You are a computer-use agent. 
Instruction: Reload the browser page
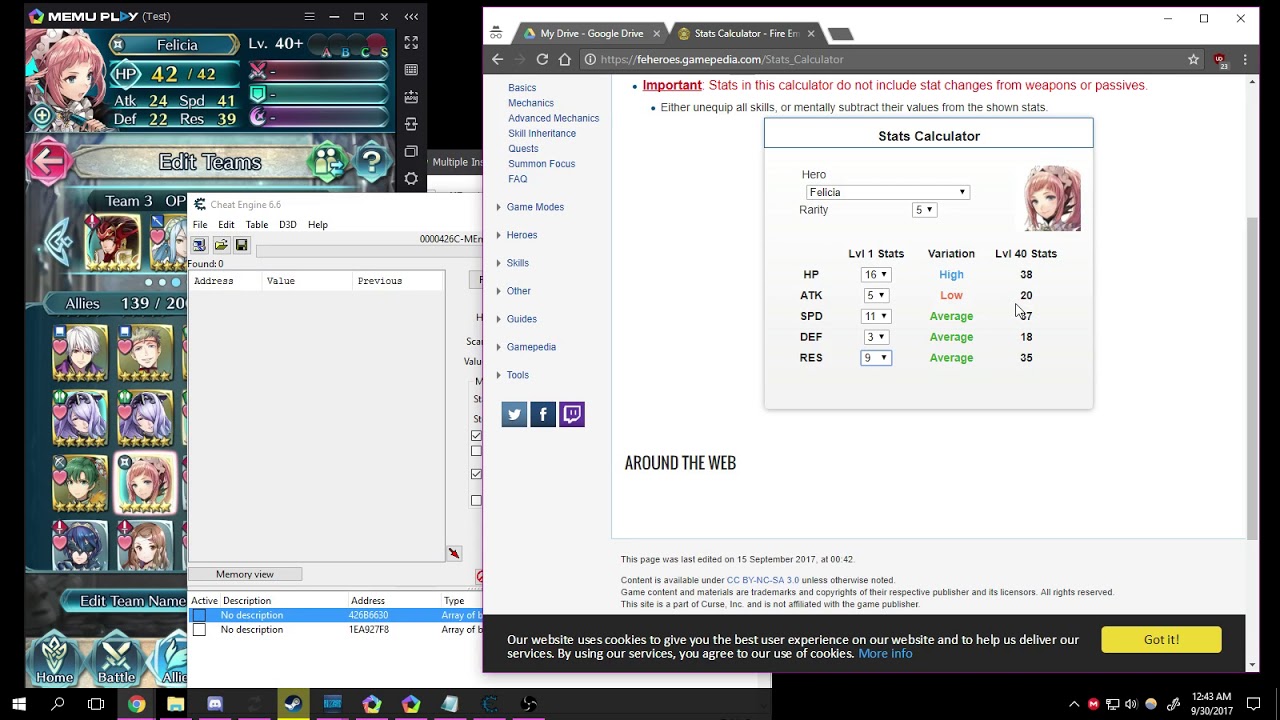point(542,59)
